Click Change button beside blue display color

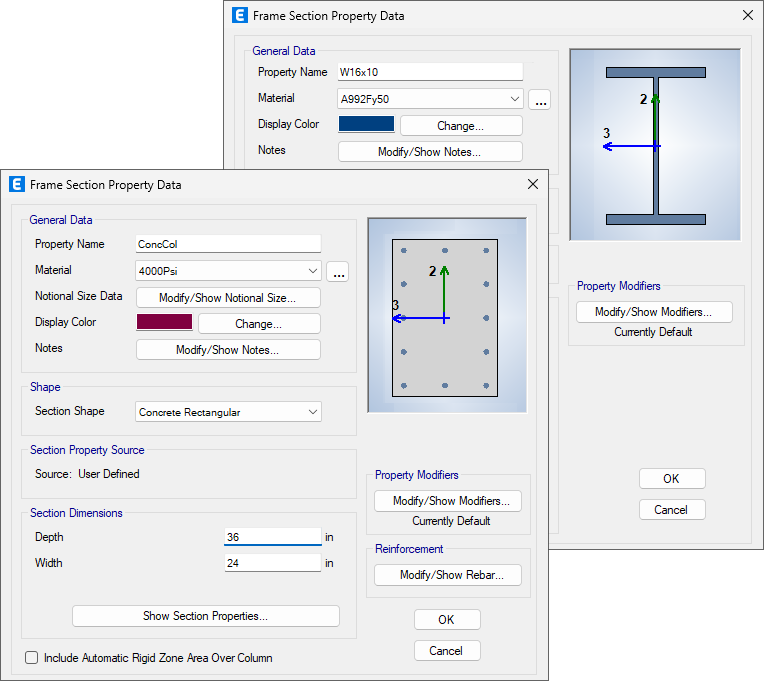click(x=461, y=126)
